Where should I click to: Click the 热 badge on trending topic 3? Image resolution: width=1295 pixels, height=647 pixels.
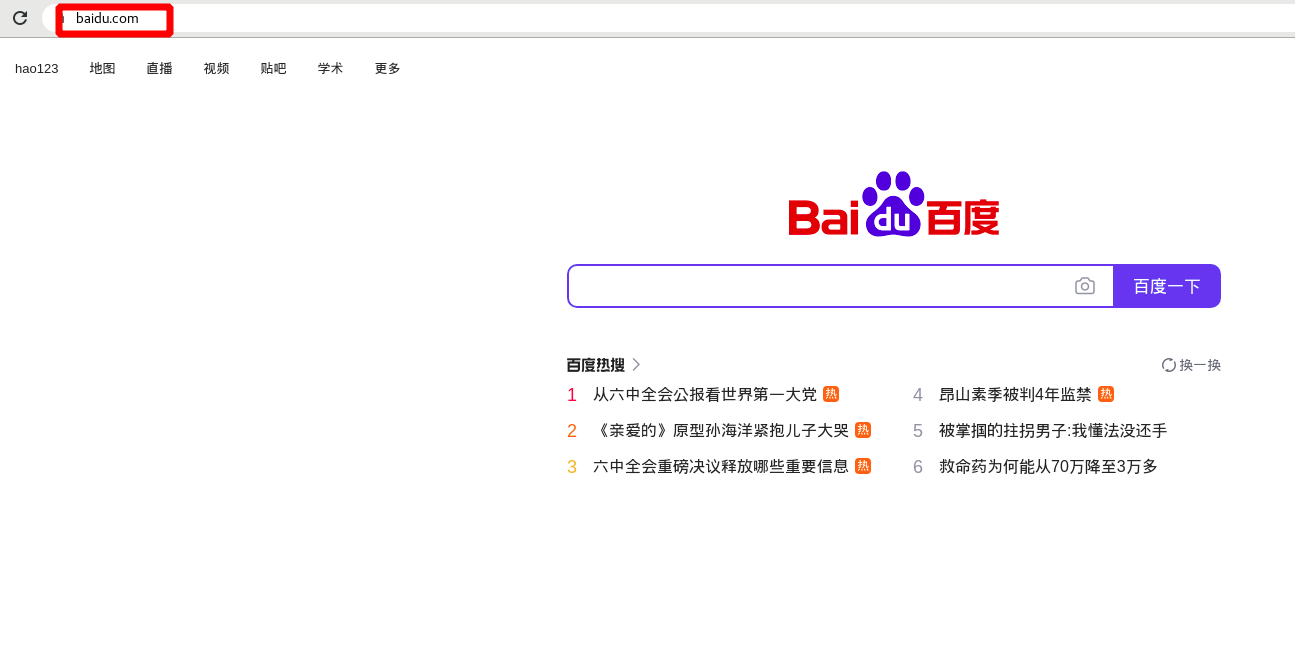[x=862, y=466]
